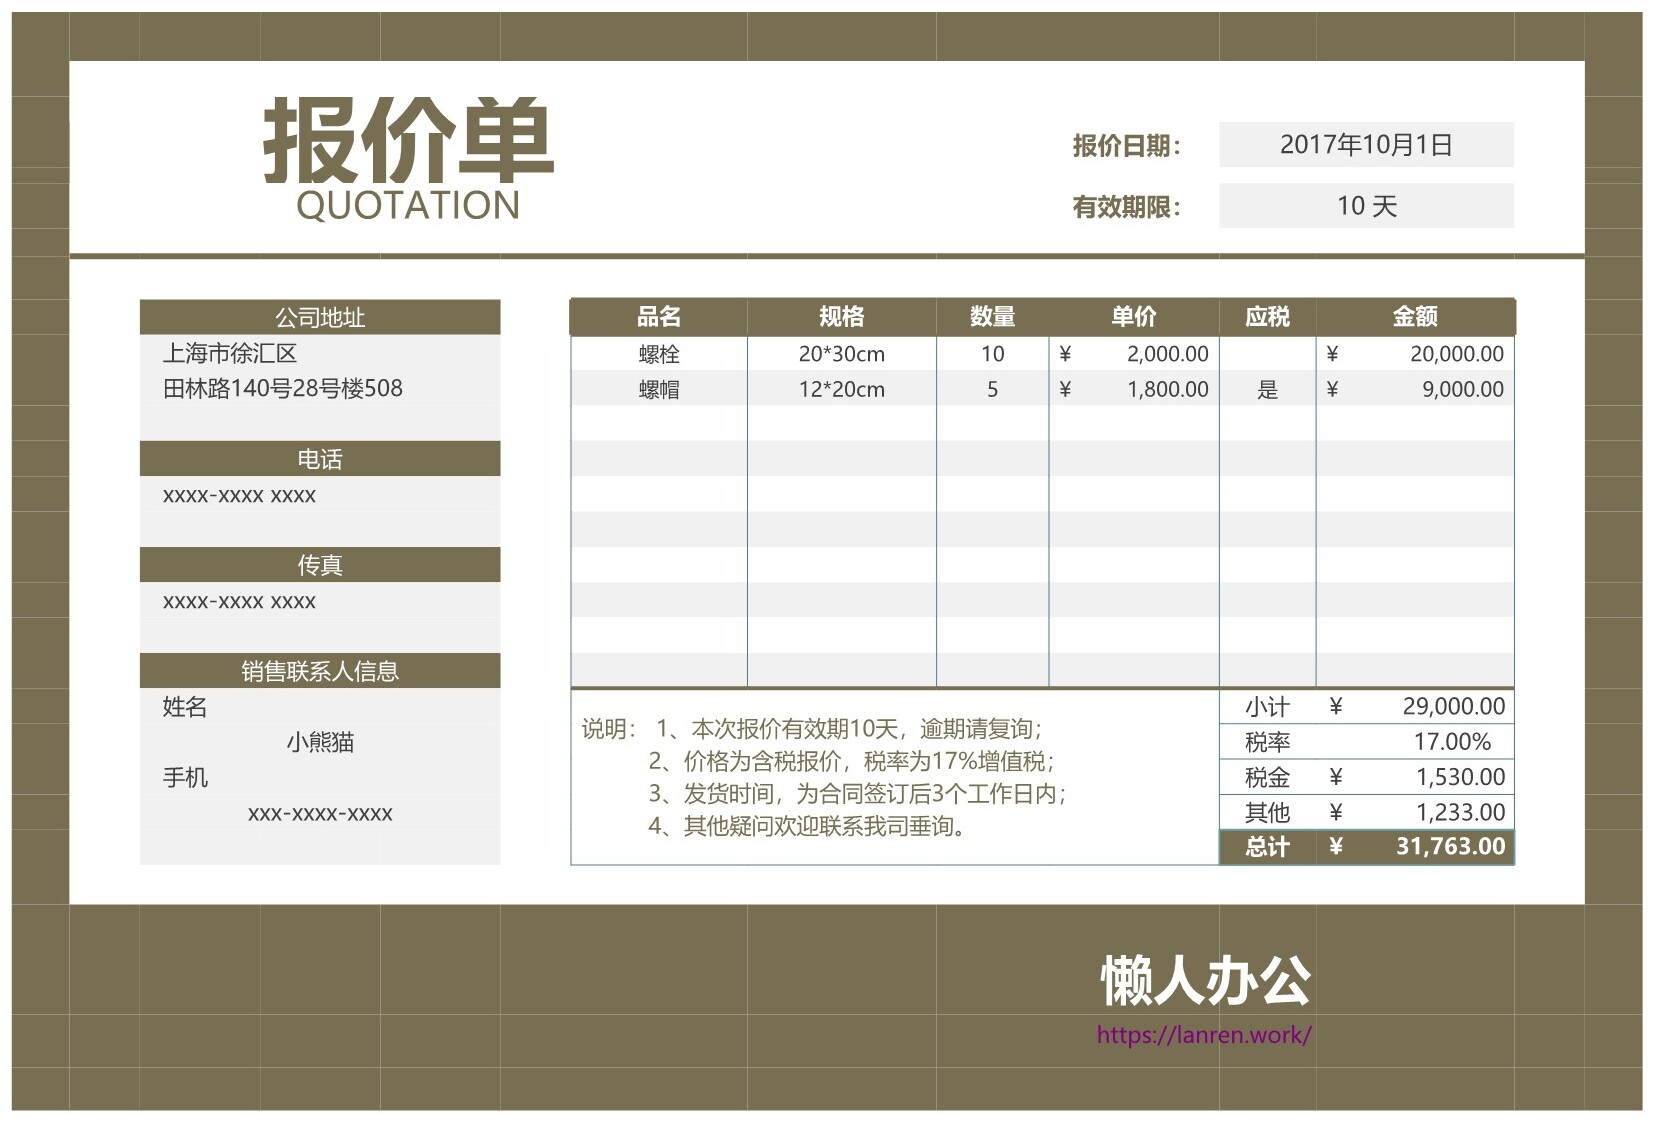Click the 金额 column header
Screen dimensions: 1658x1126
click(x=1414, y=317)
